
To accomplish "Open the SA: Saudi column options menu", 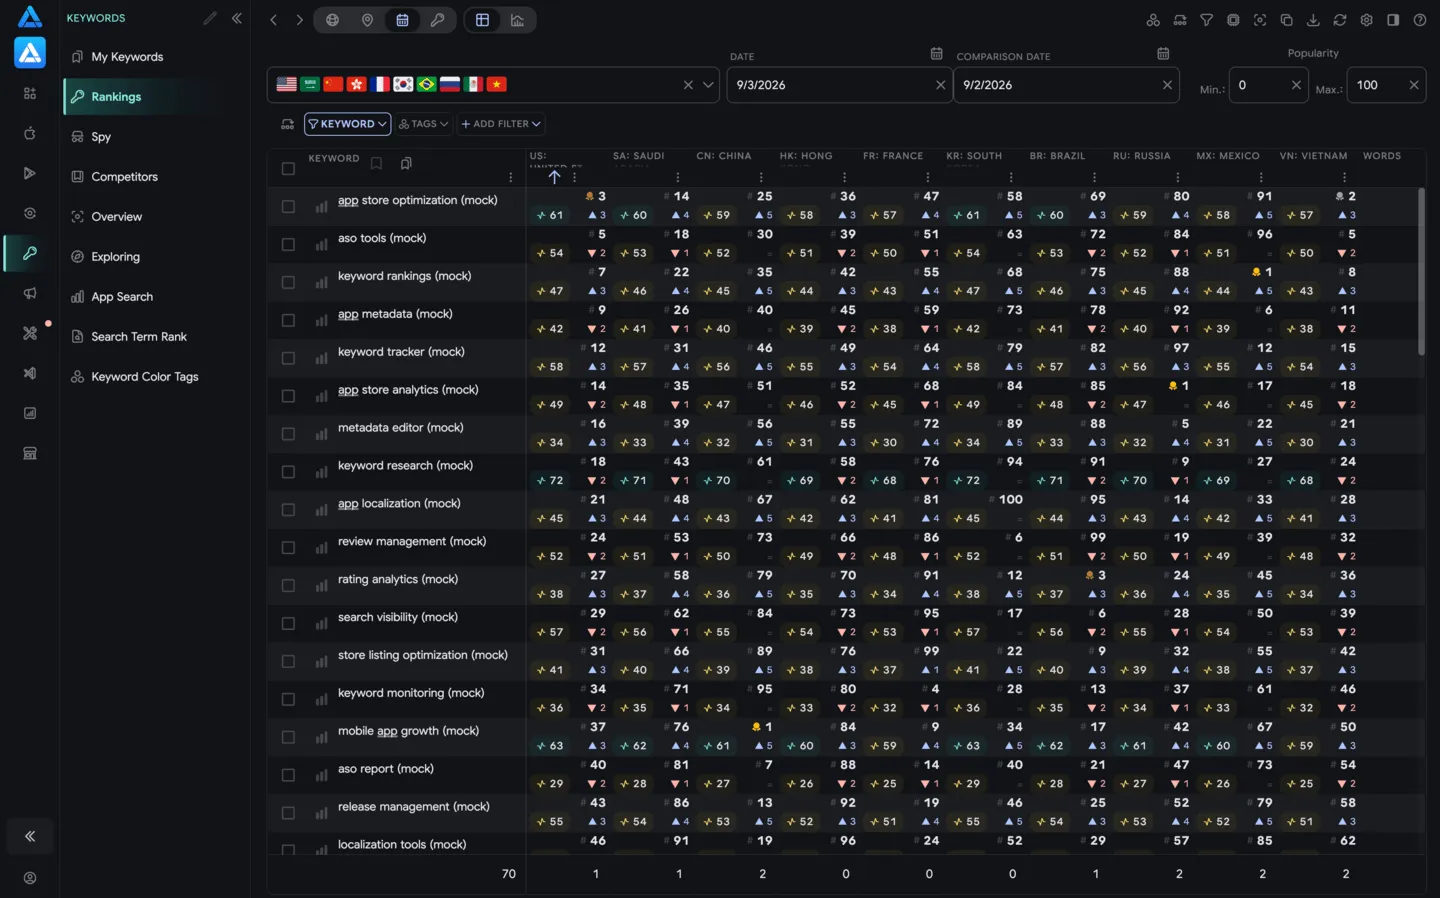I will coord(678,177).
